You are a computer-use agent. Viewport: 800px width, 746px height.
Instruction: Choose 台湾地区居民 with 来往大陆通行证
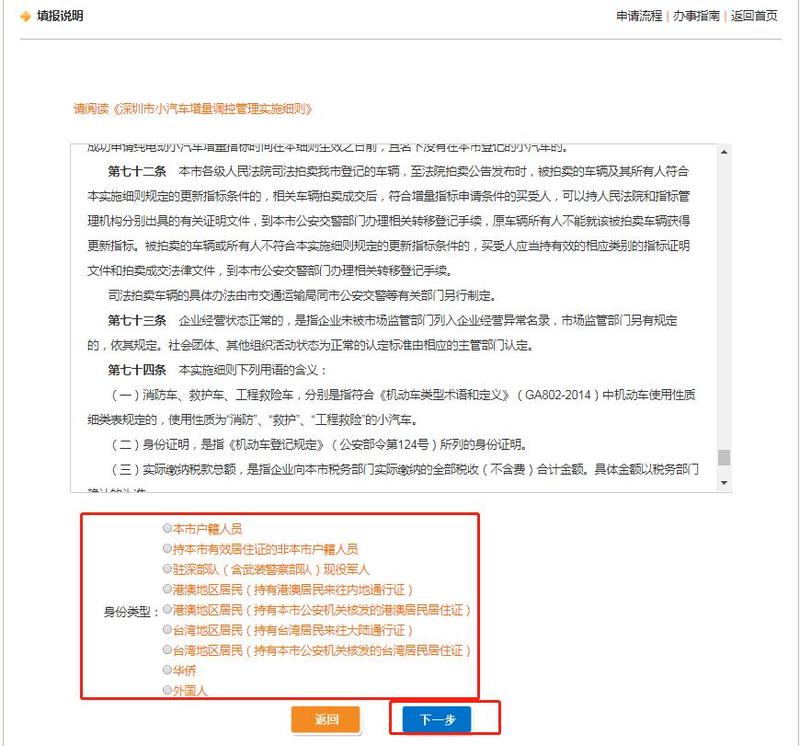[x=167, y=630]
